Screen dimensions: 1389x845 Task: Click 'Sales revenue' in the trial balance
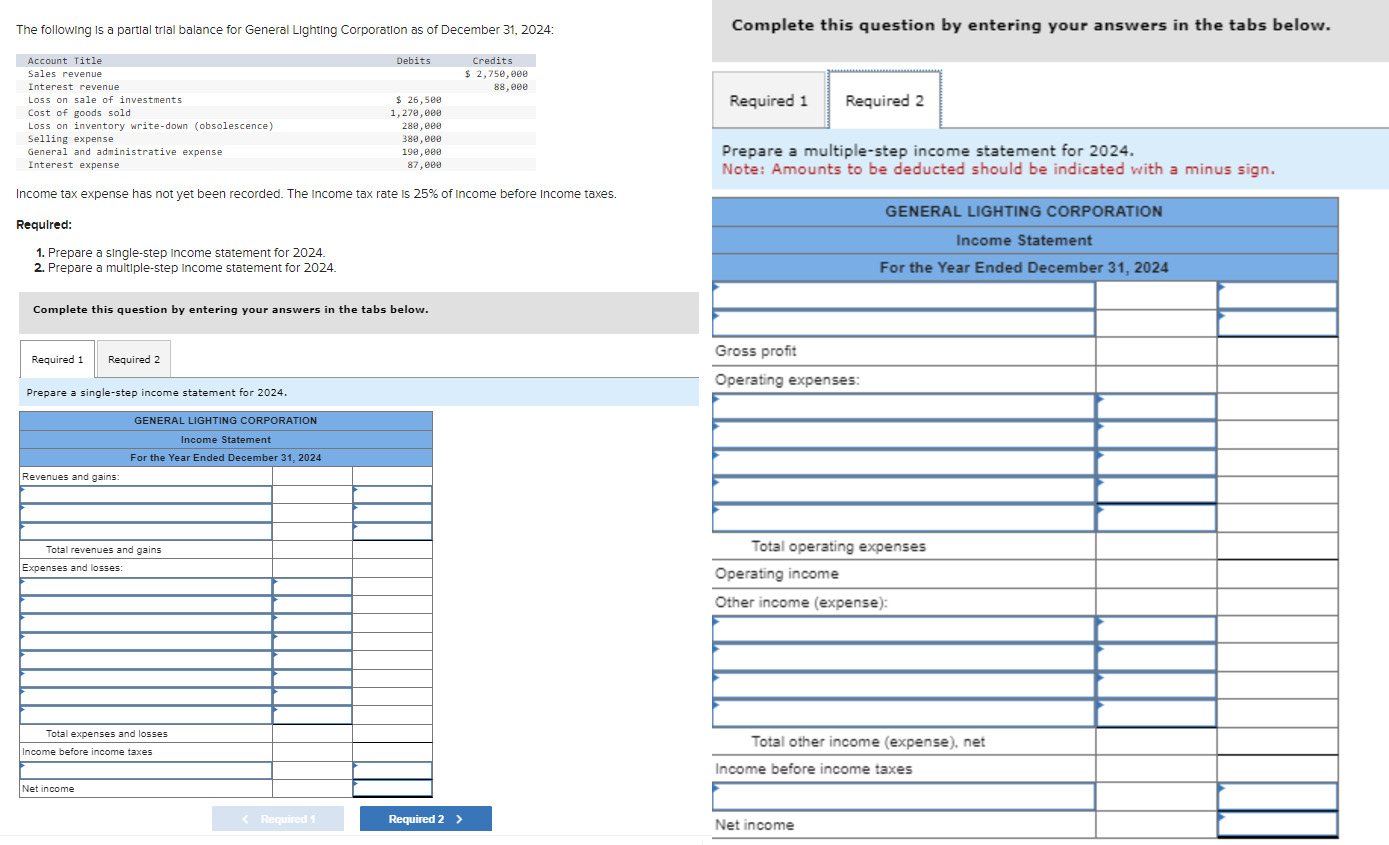(x=65, y=74)
